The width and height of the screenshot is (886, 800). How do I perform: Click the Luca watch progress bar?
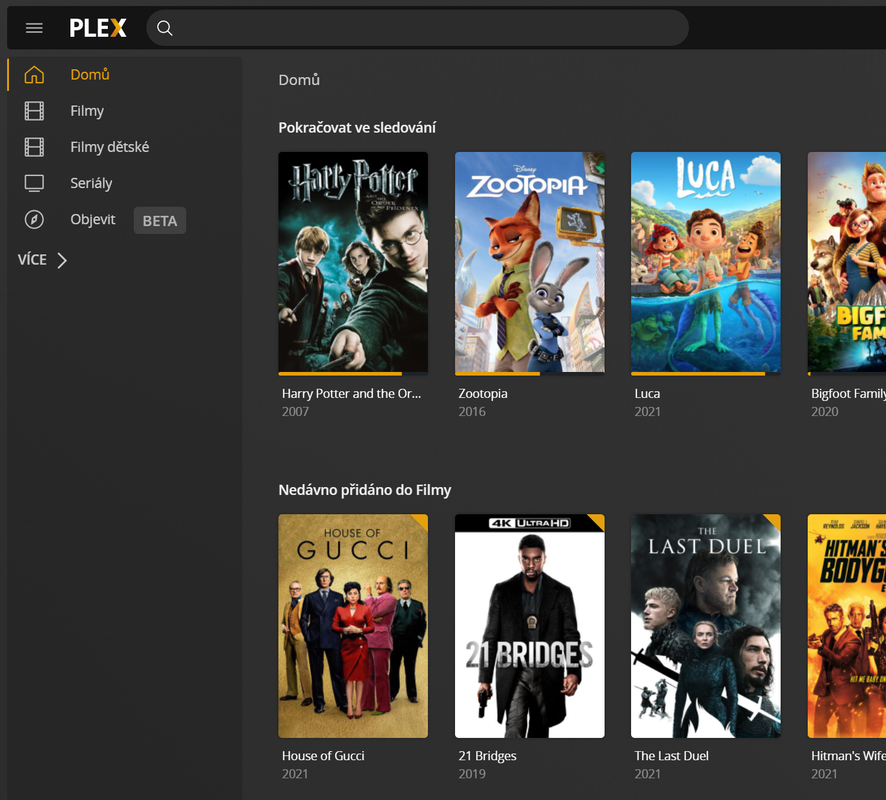tap(706, 373)
